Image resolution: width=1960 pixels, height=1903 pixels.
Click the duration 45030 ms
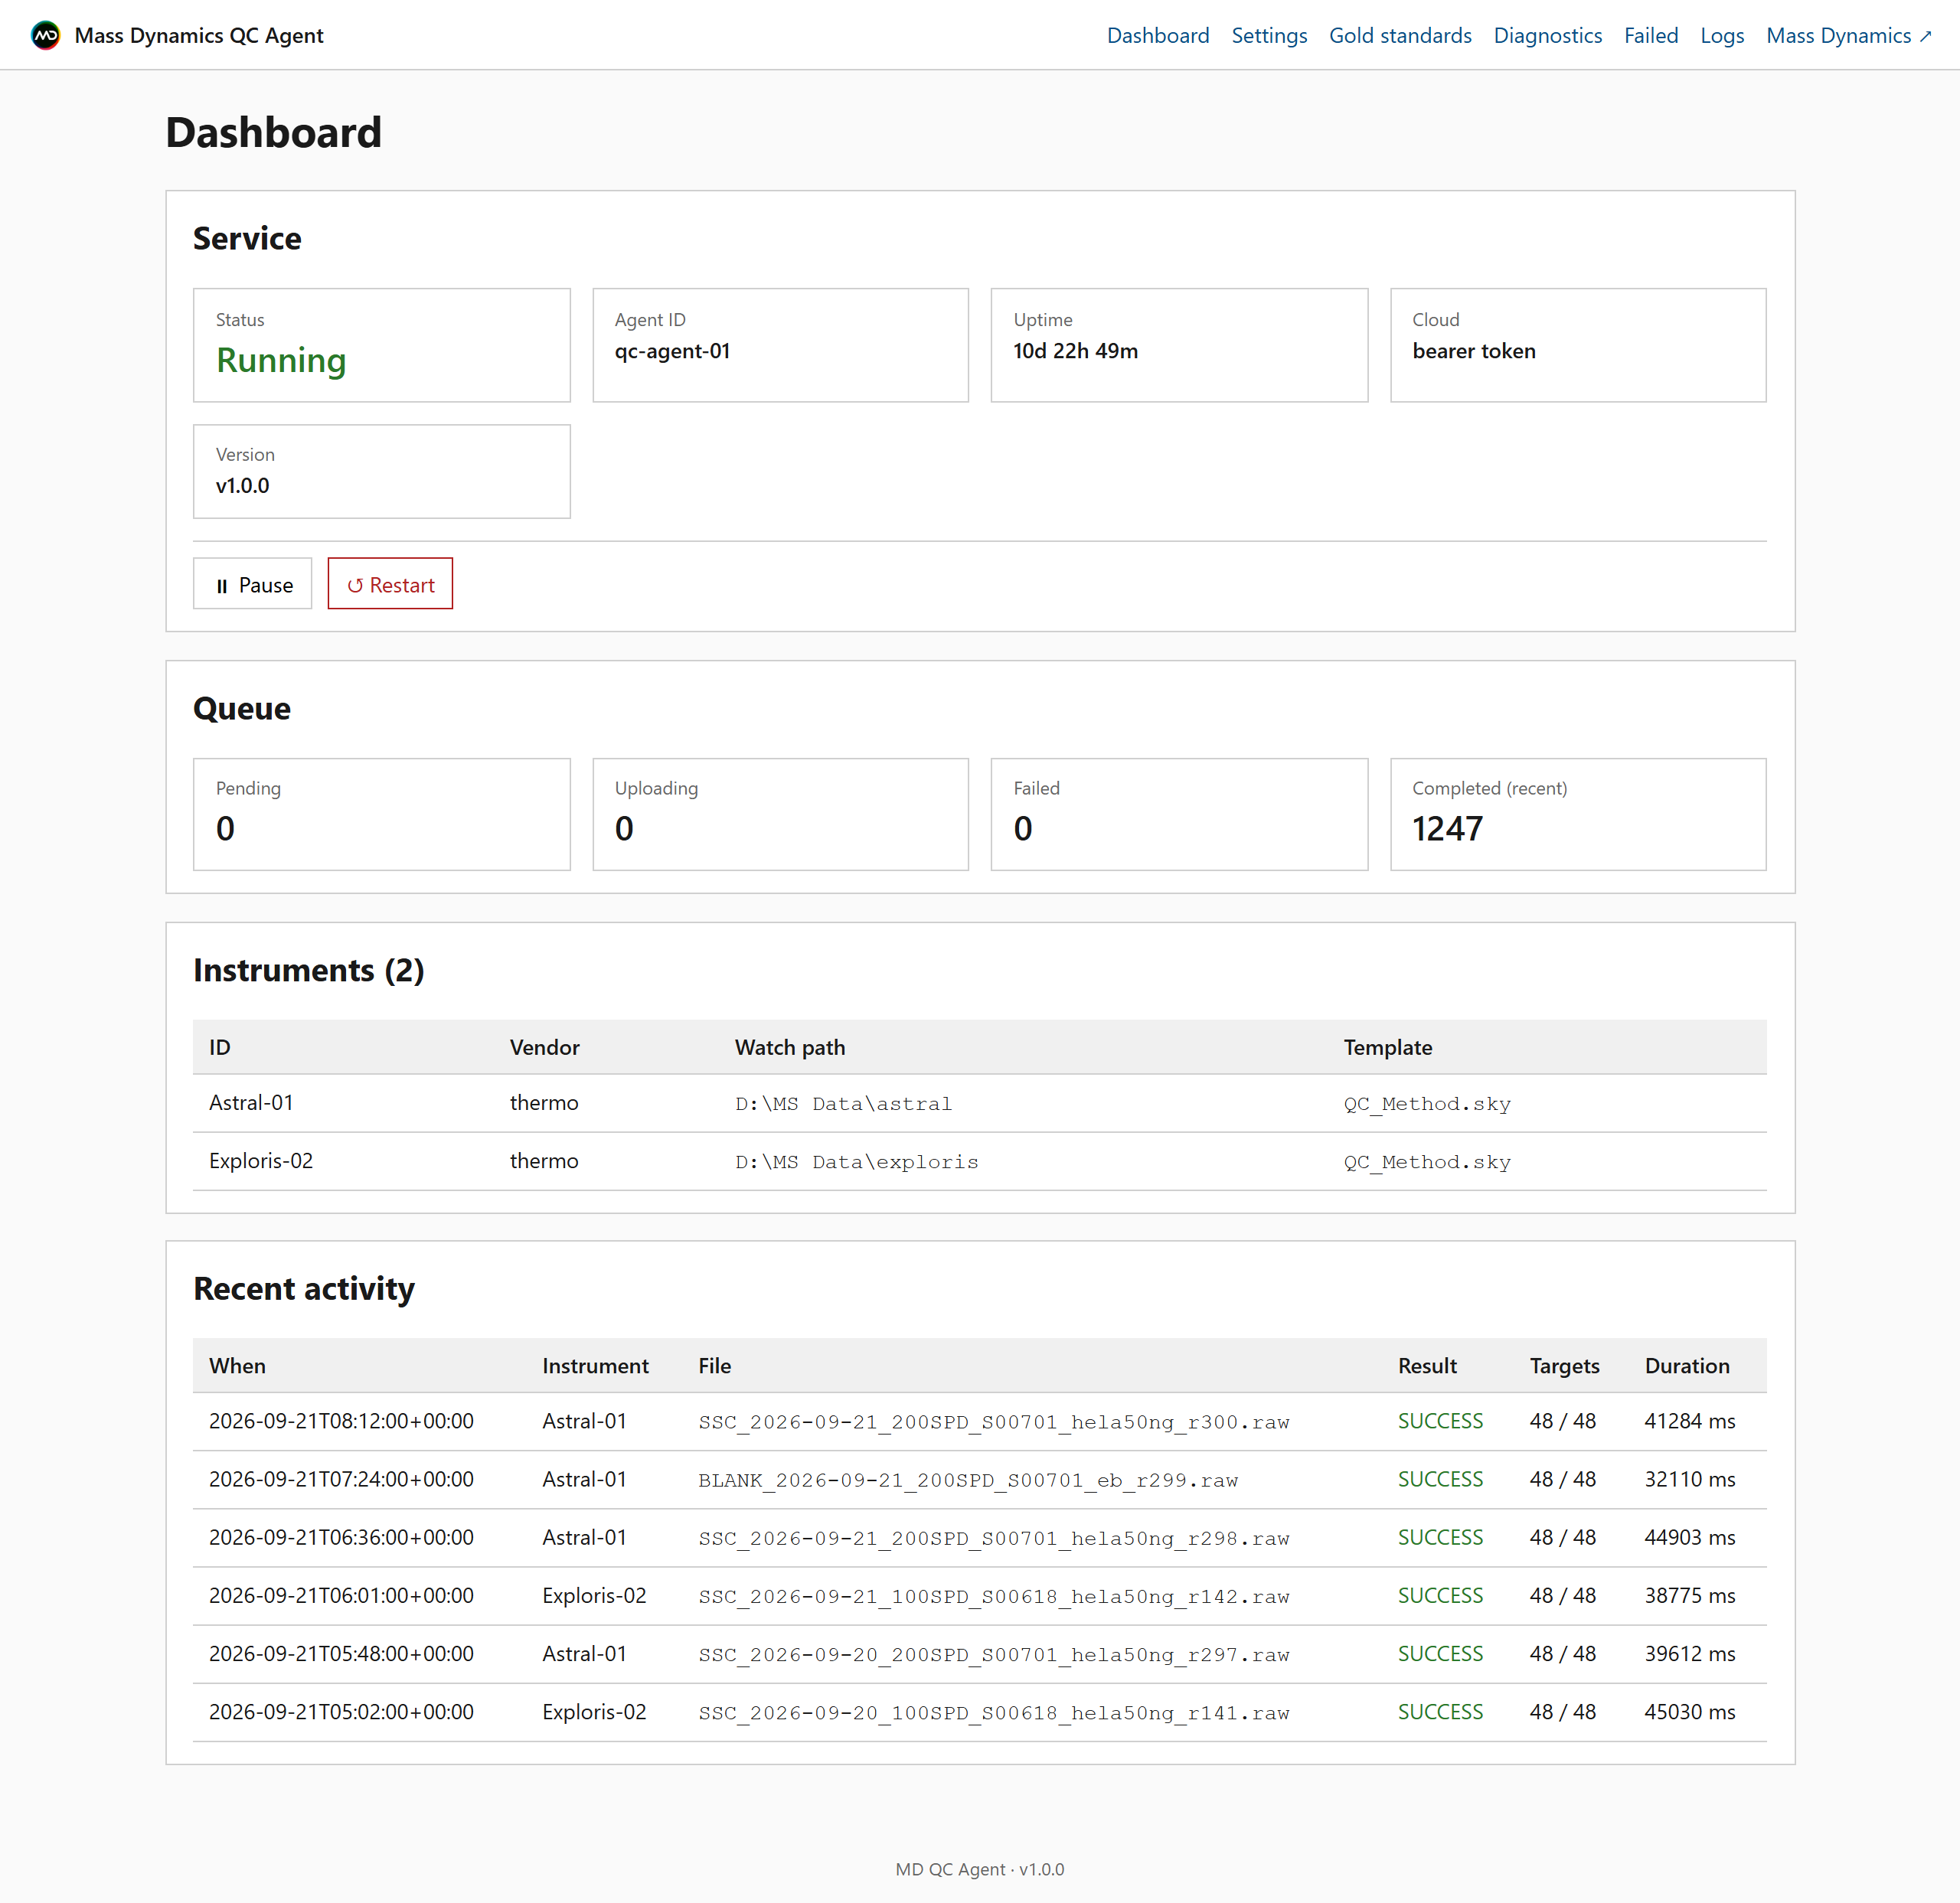[1690, 1712]
